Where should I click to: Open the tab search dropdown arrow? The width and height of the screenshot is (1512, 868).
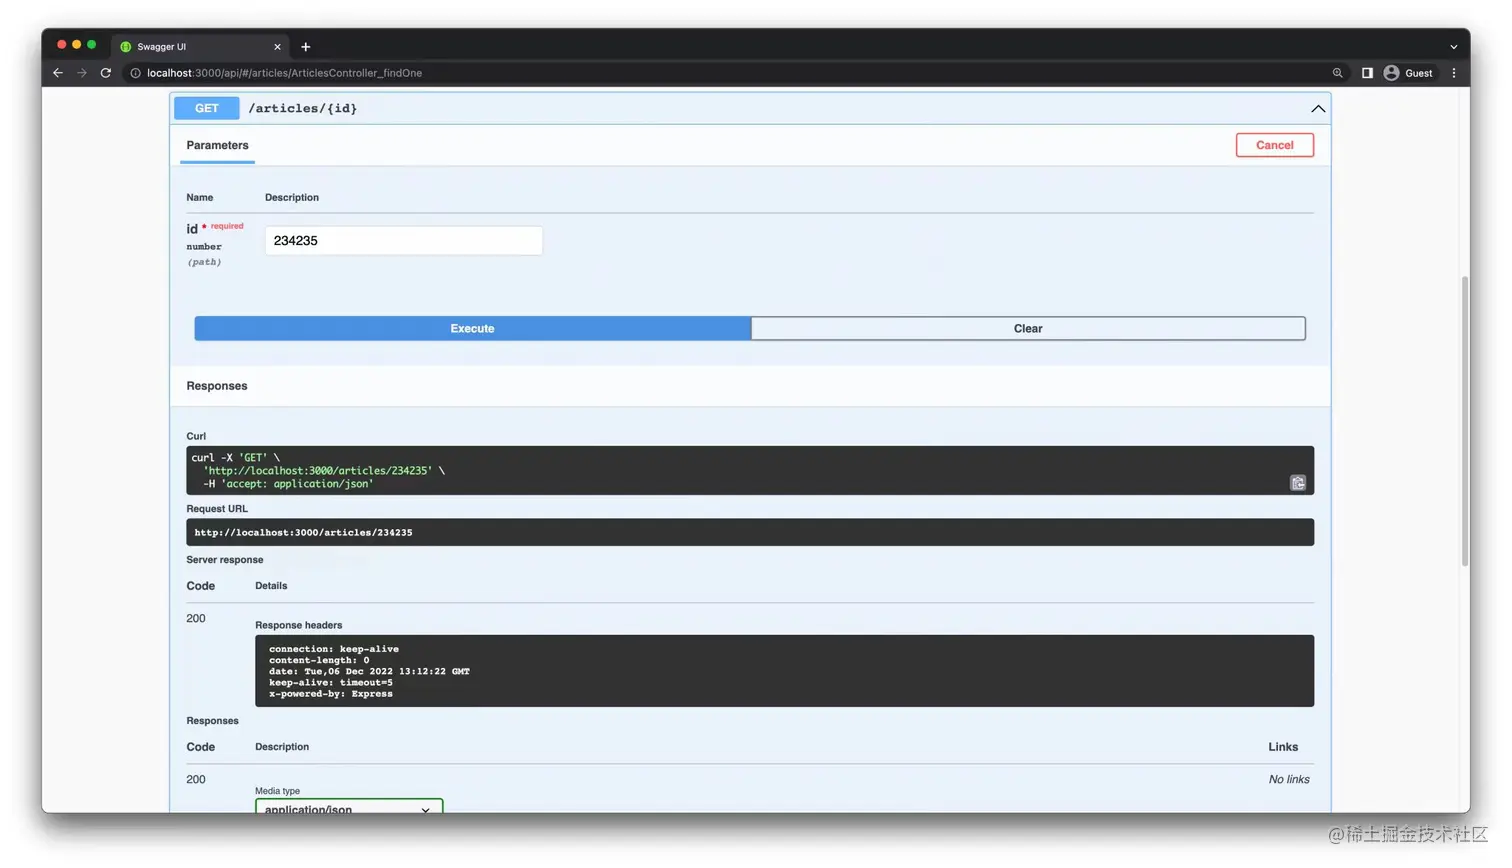[x=1454, y=47]
